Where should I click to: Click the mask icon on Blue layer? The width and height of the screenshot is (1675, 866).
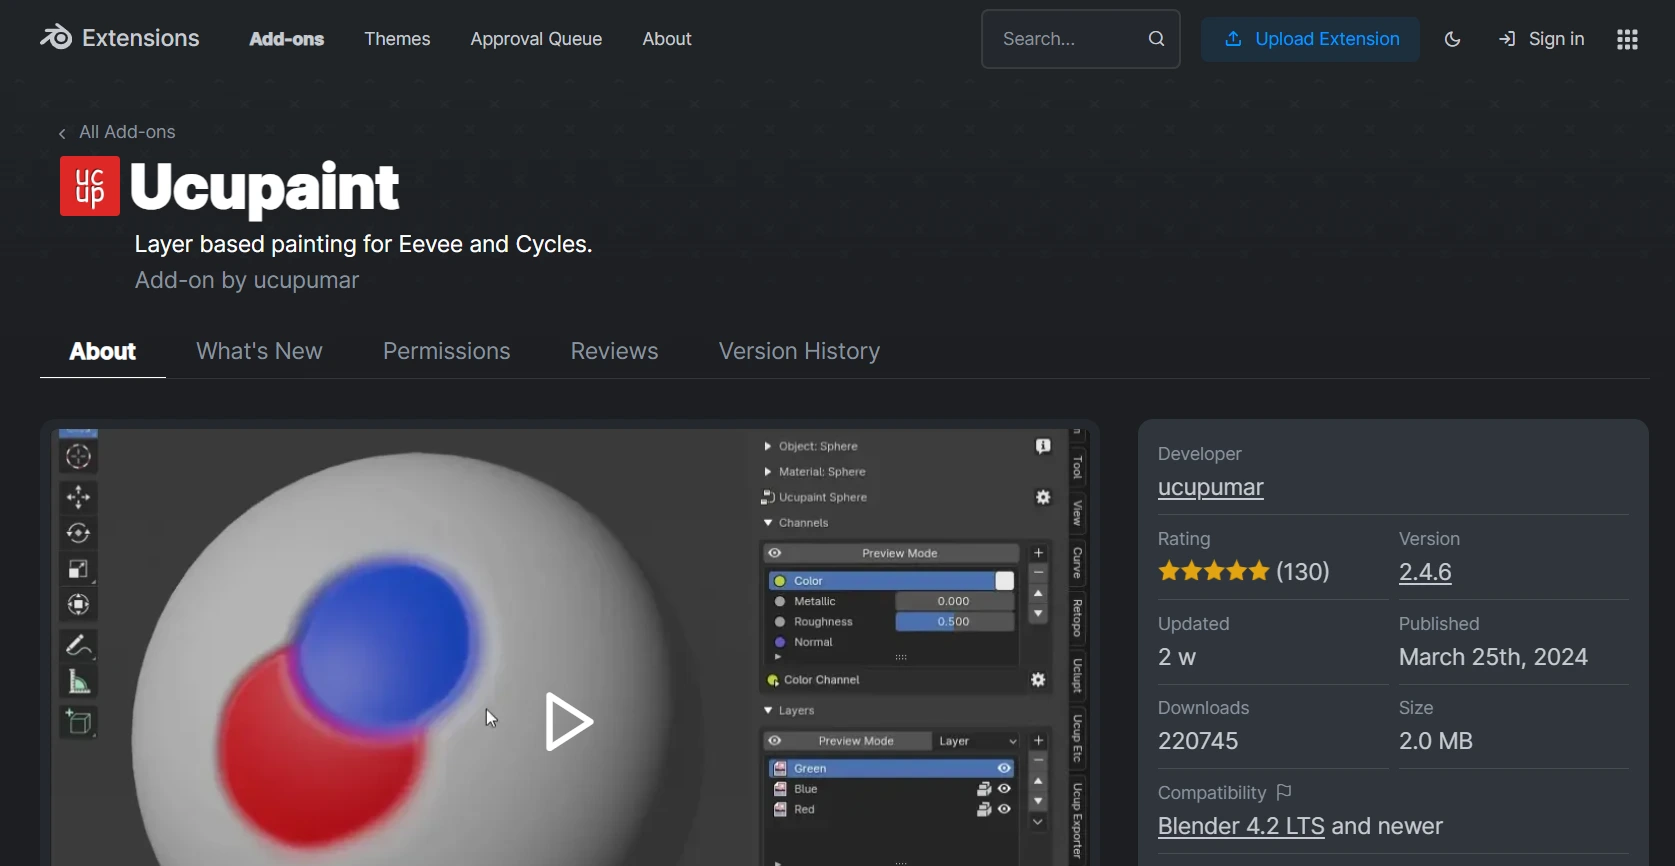click(984, 789)
